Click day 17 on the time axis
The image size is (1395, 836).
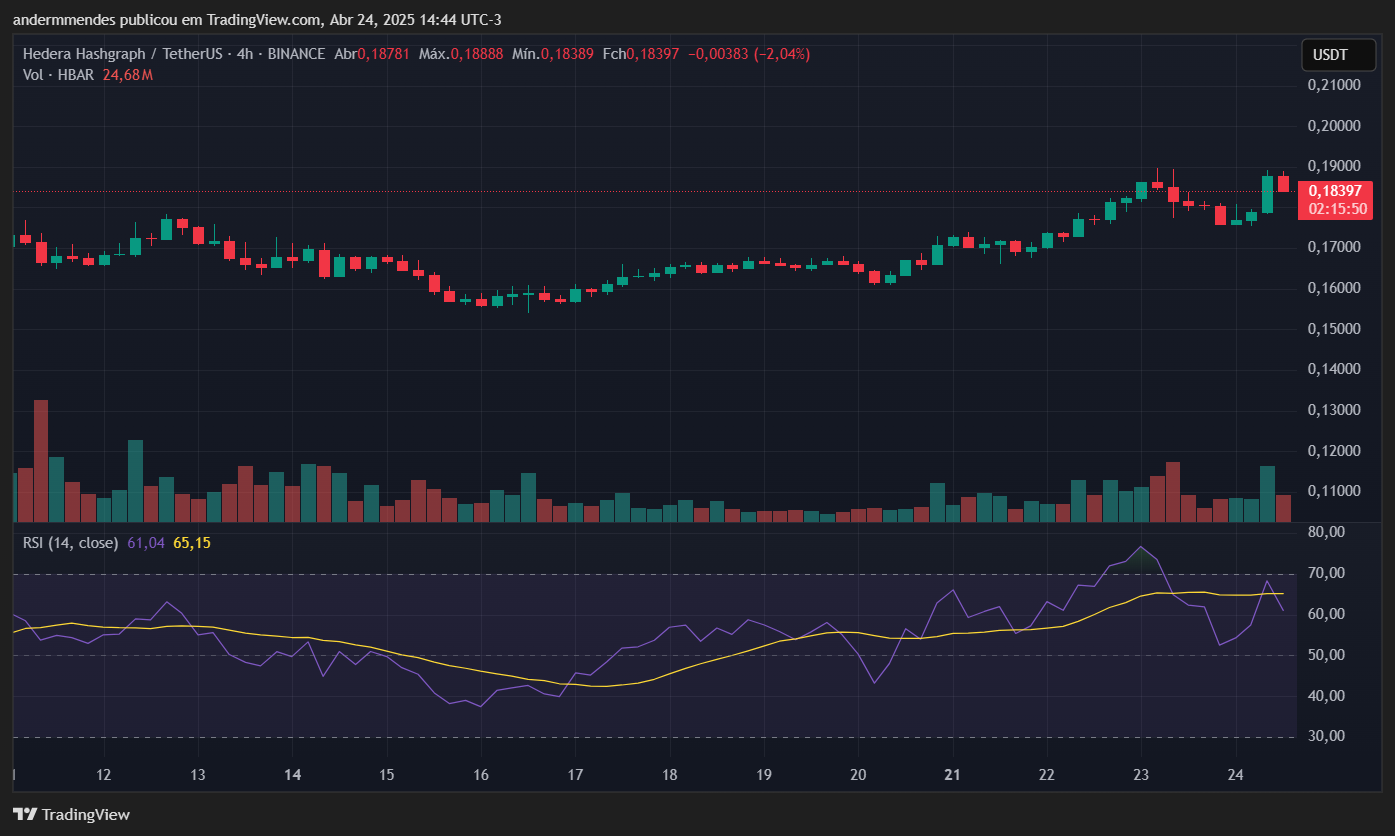(575, 775)
